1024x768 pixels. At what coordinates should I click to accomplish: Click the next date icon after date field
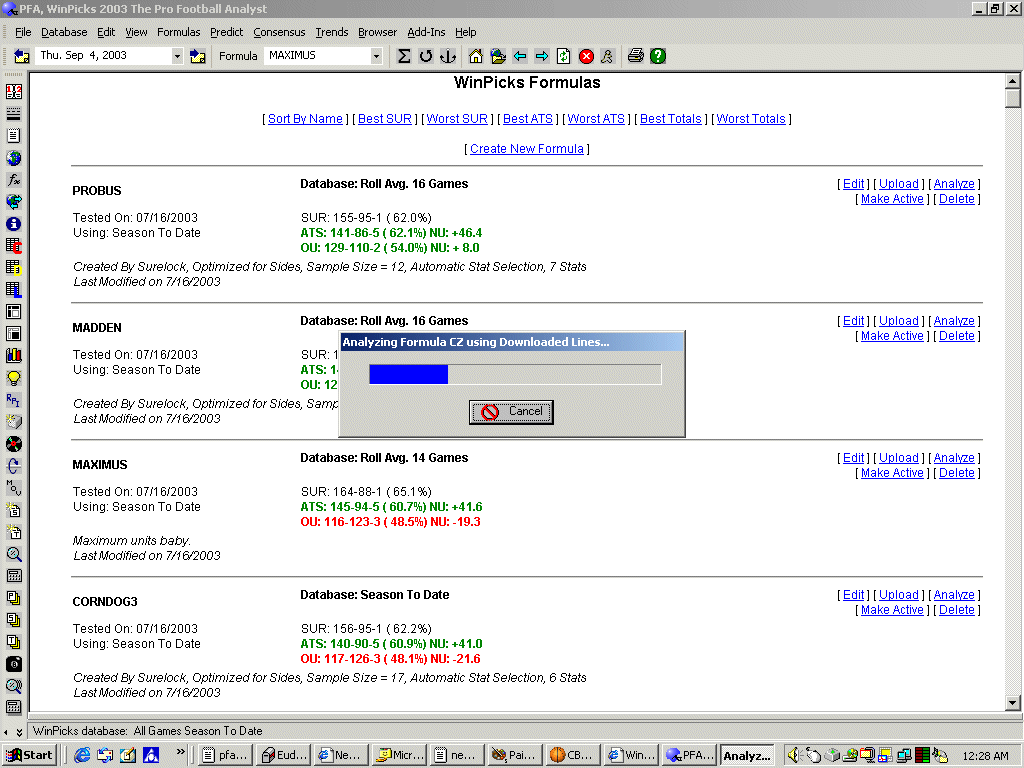pos(198,56)
